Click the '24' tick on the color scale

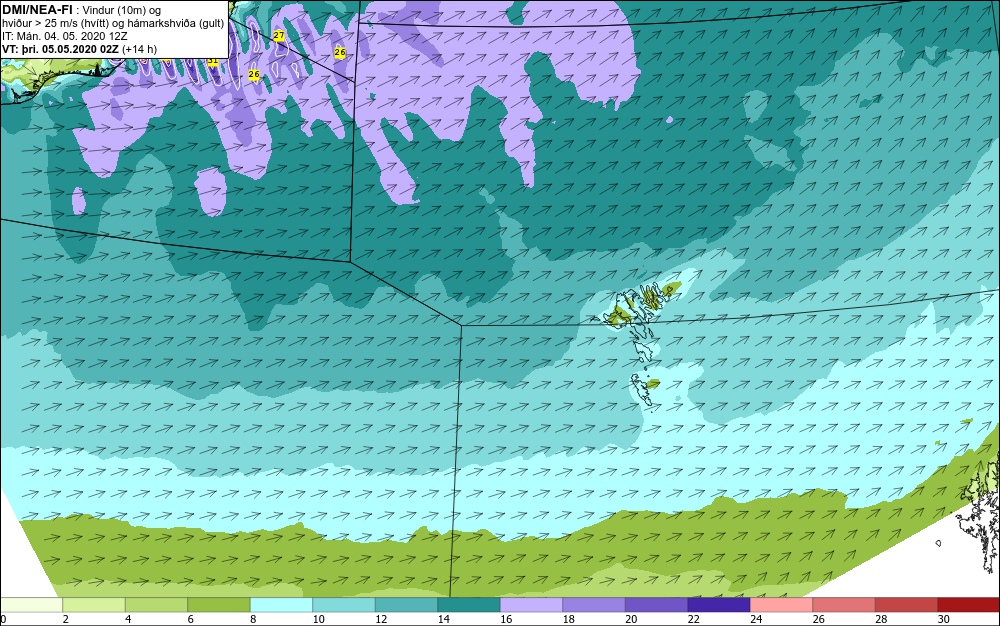(x=756, y=619)
